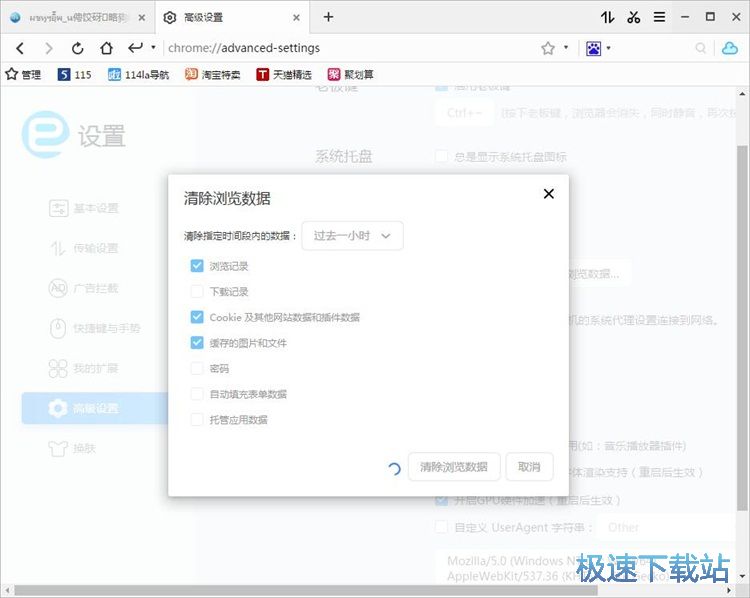Uncheck the 浏览记录 checkbox
750x598 pixels.
click(197, 266)
